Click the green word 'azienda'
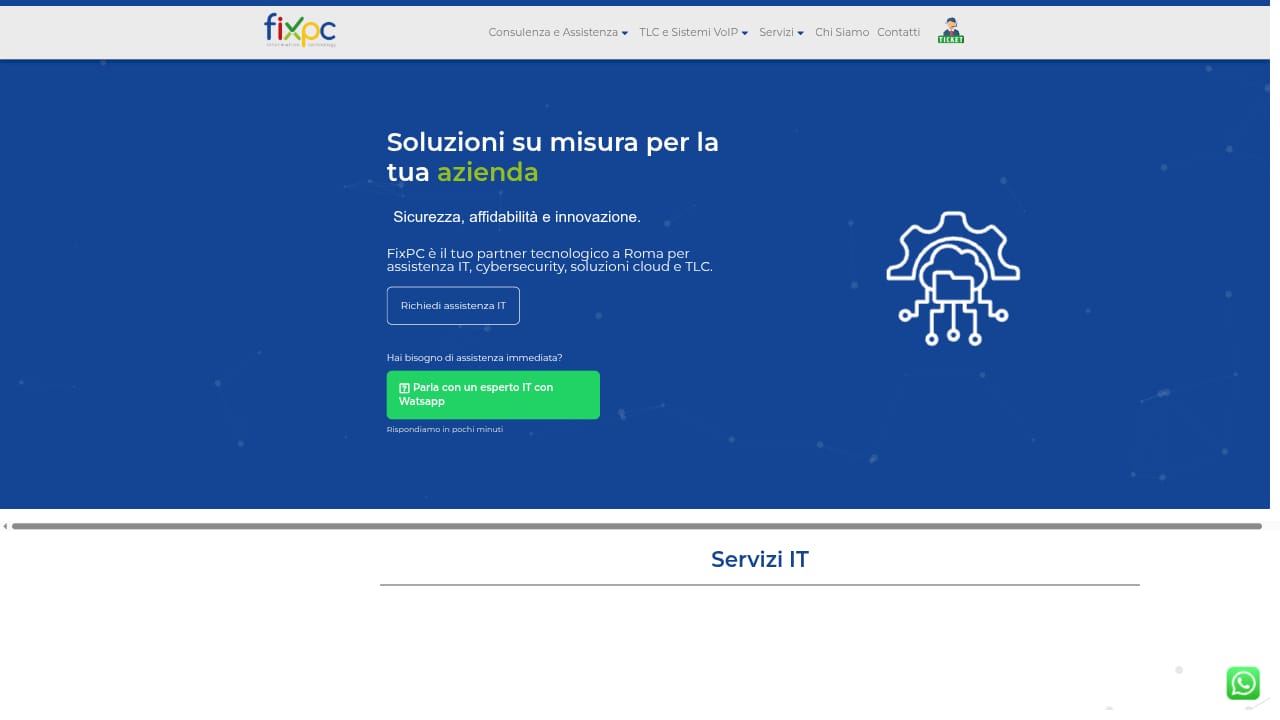1280x720 pixels. tap(488, 172)
